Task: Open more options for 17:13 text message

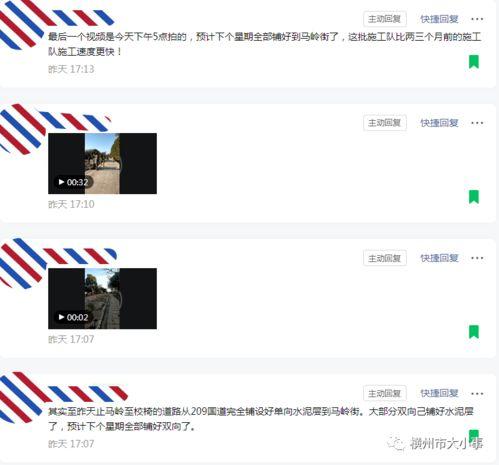Action: [x=477, y=19]
